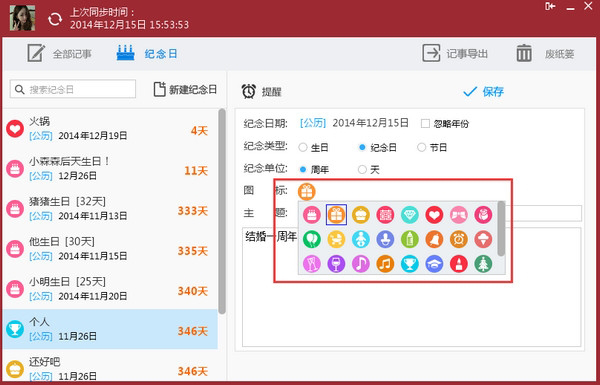Open the 小森森后天生日！ entry
The width and height of the screenshot is (600, 385).
tap(110, 169)
